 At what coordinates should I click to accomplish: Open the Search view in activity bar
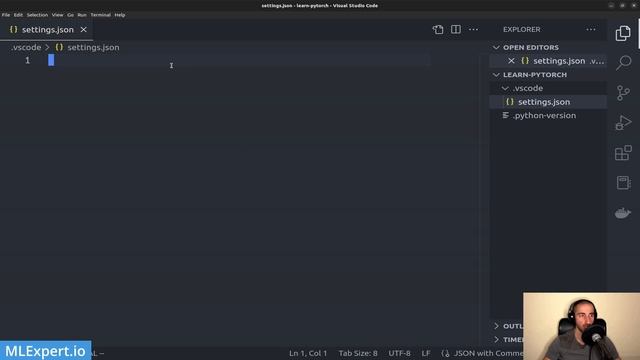pos(623,63)
